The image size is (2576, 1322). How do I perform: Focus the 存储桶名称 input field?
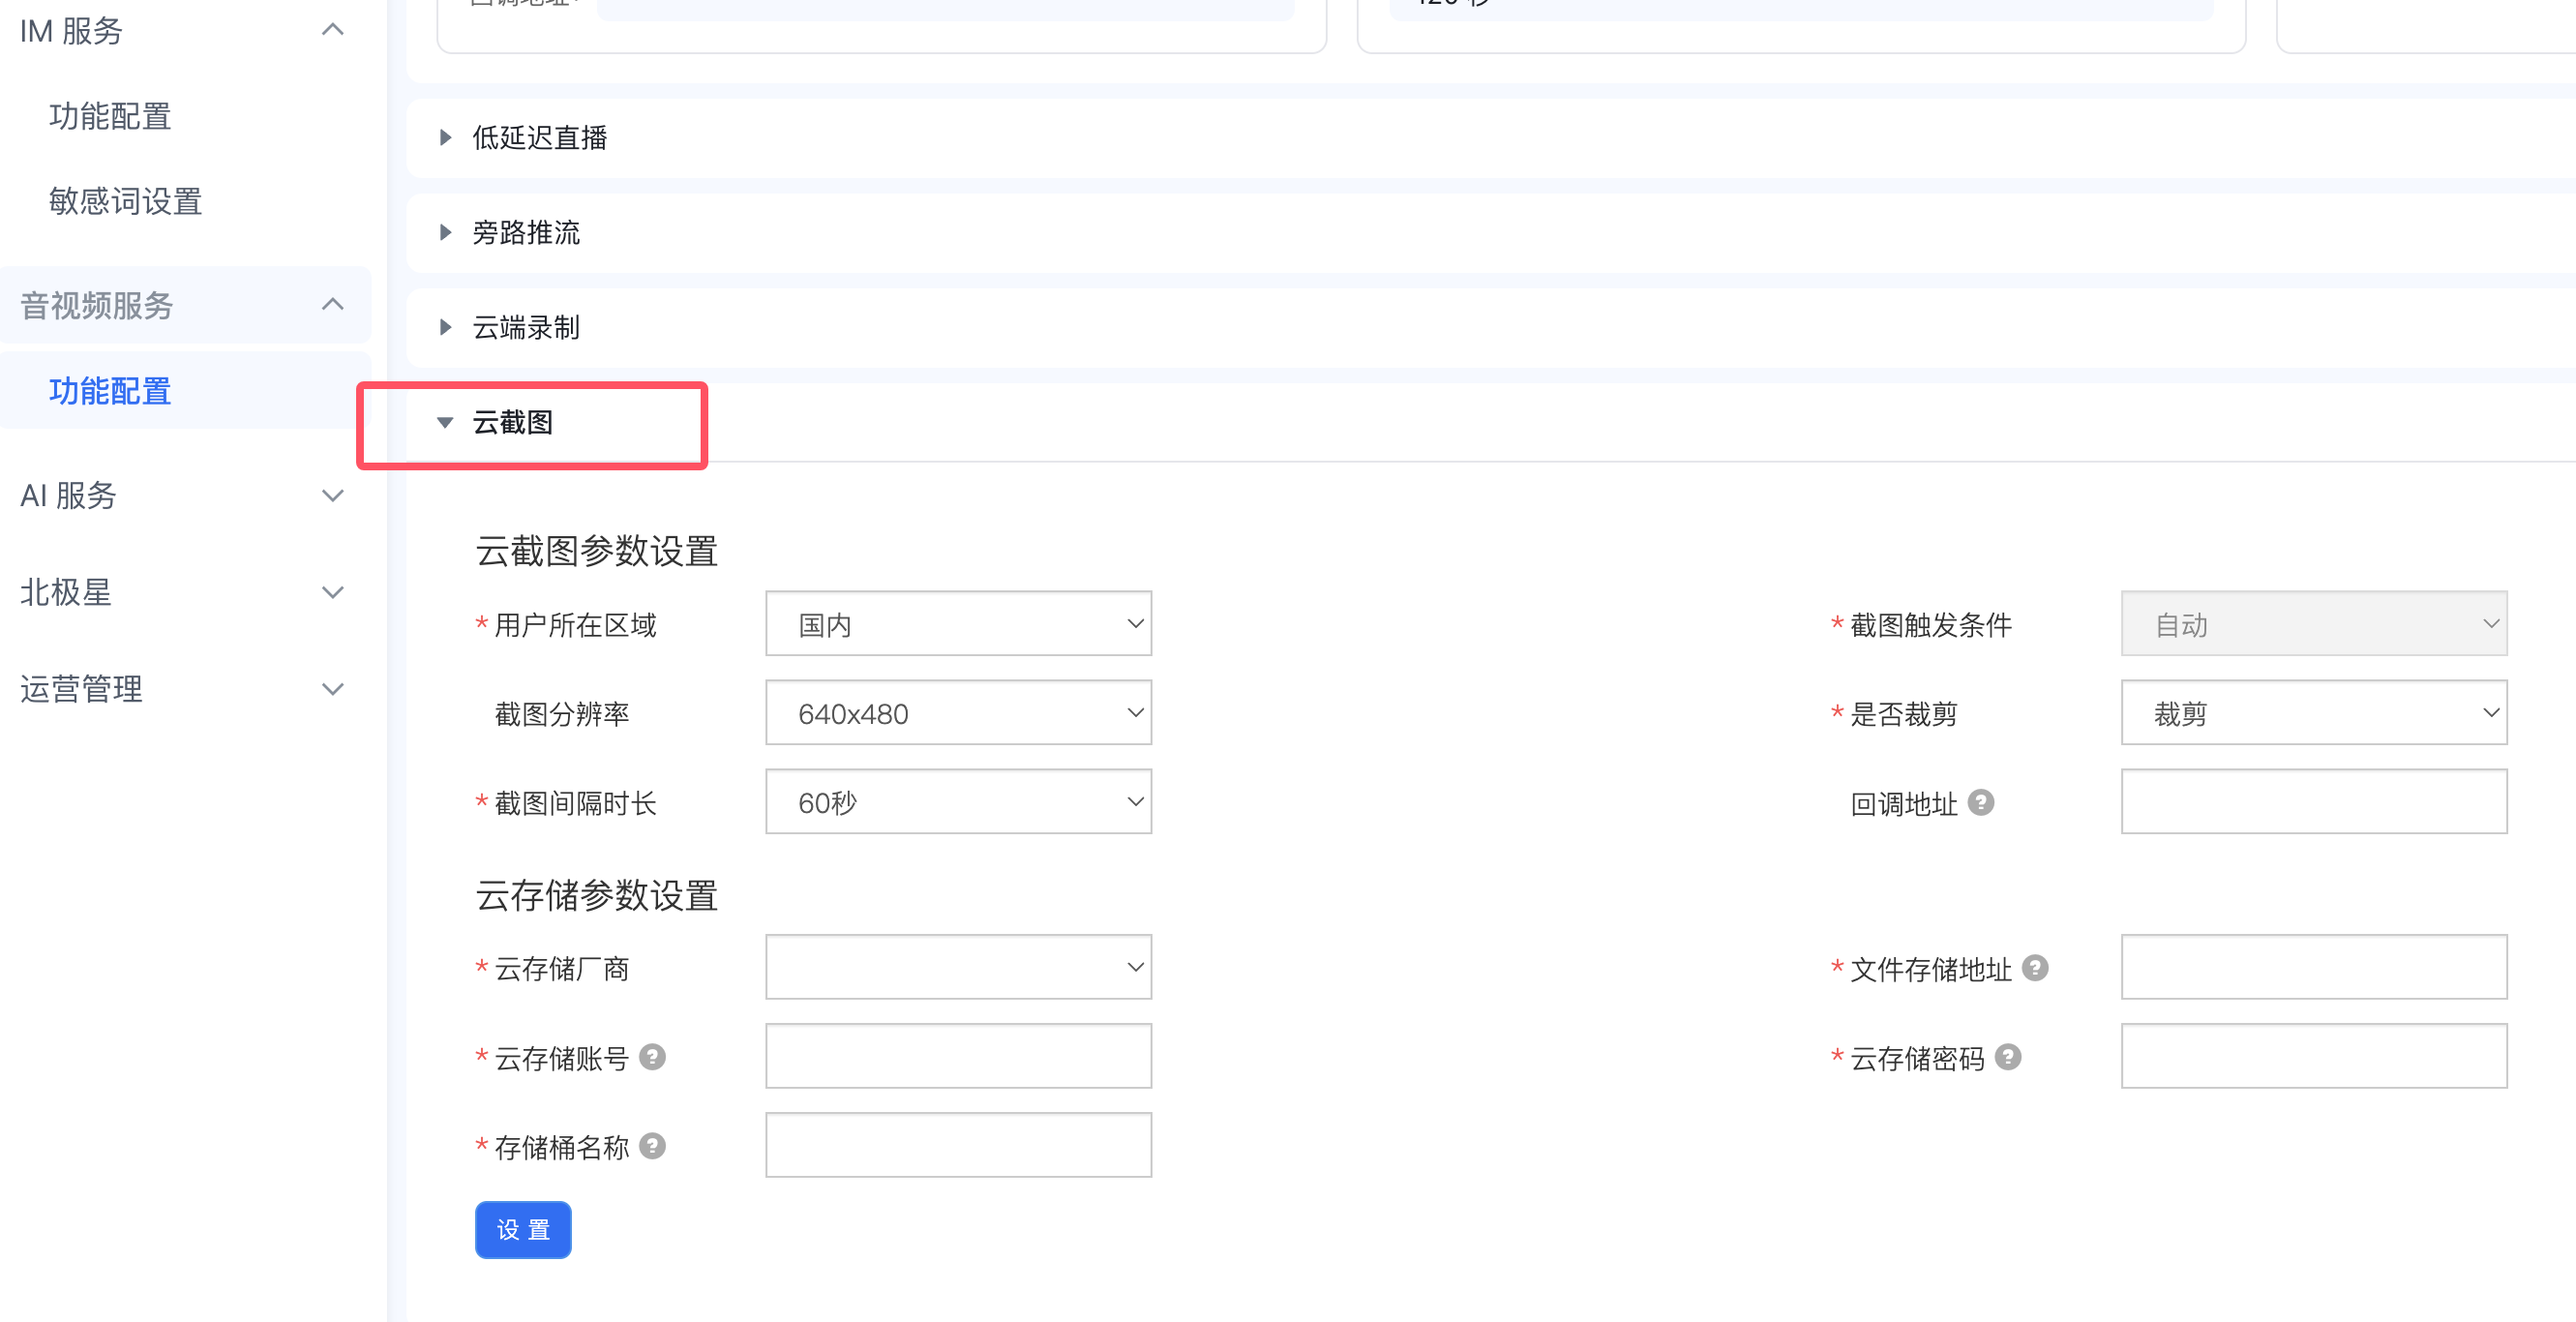[958, 1145]
